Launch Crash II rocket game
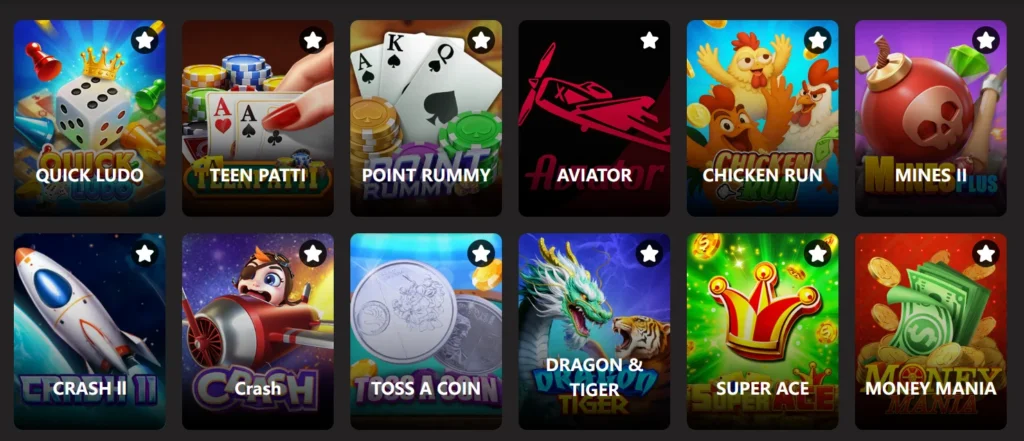The height and width of the screenshot is (441, 1024). click(x=89, y=331)
